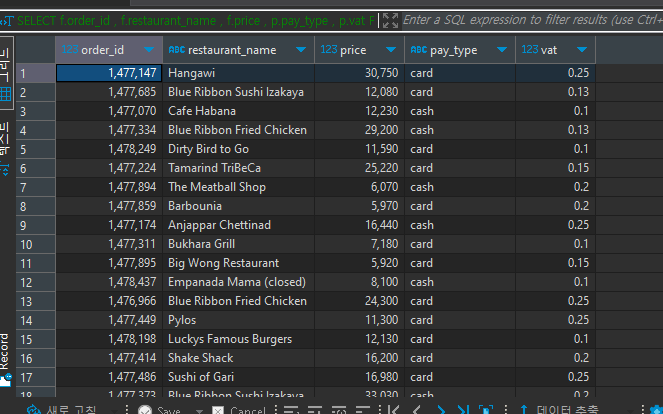The image size is (663, 414).
Task: Expand the Save button dropdown arrow
Action: 199,411
